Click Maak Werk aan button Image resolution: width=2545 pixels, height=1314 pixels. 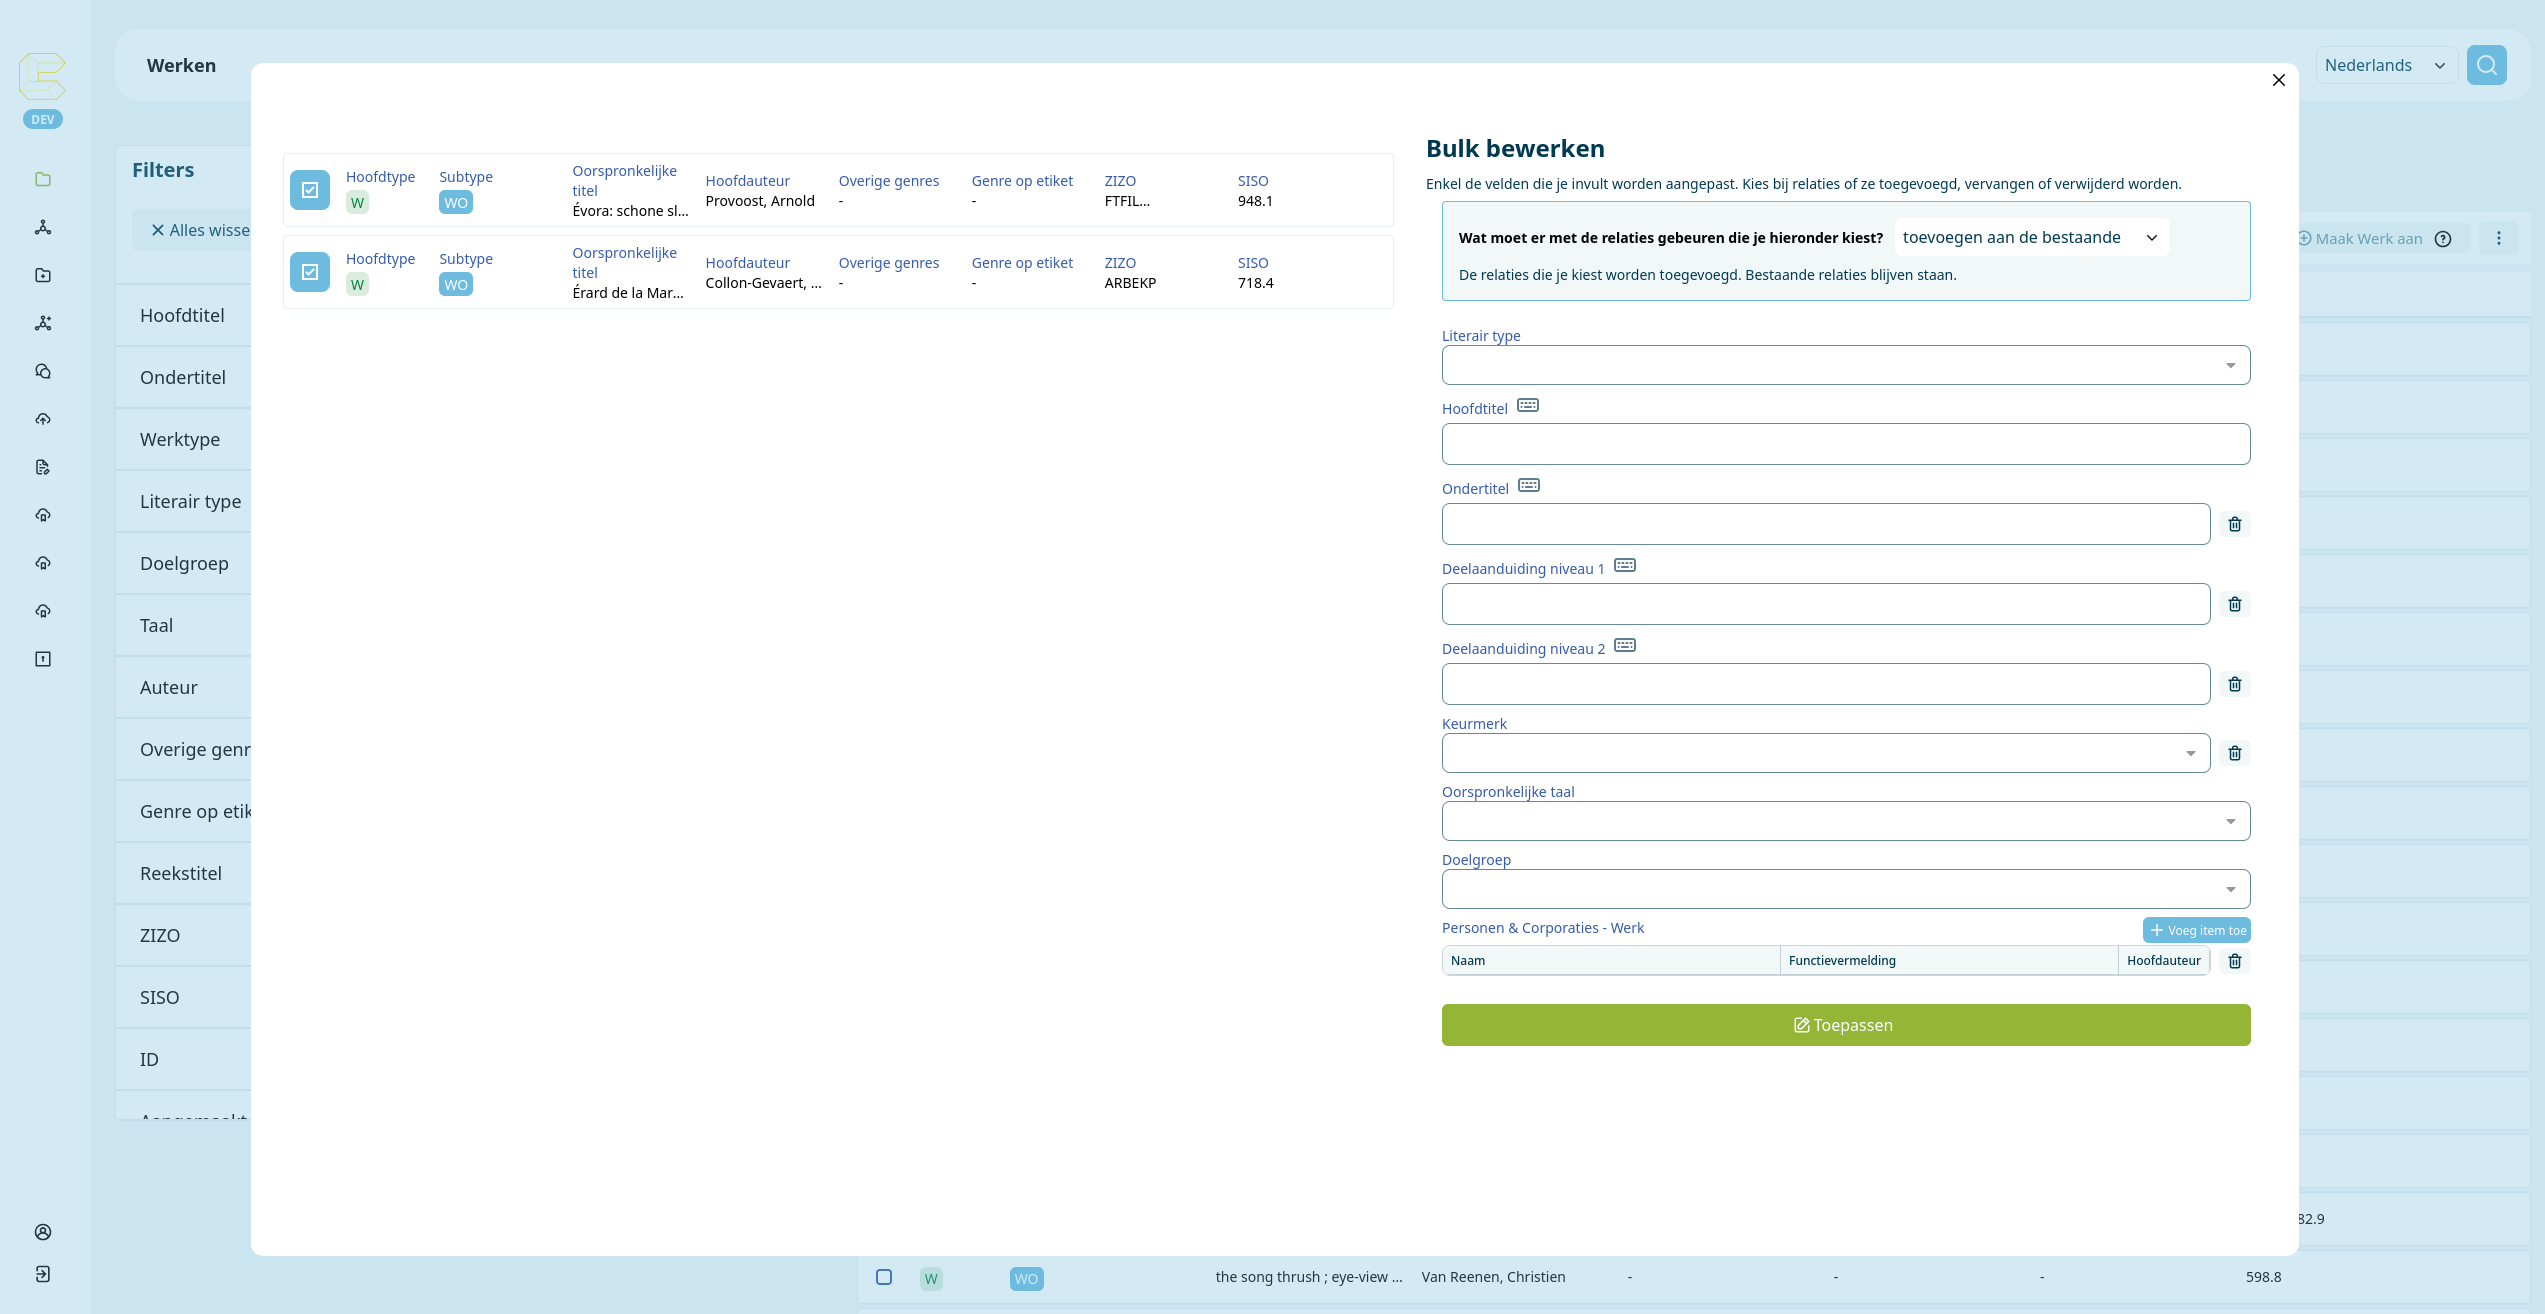[x=2360, y=239]
